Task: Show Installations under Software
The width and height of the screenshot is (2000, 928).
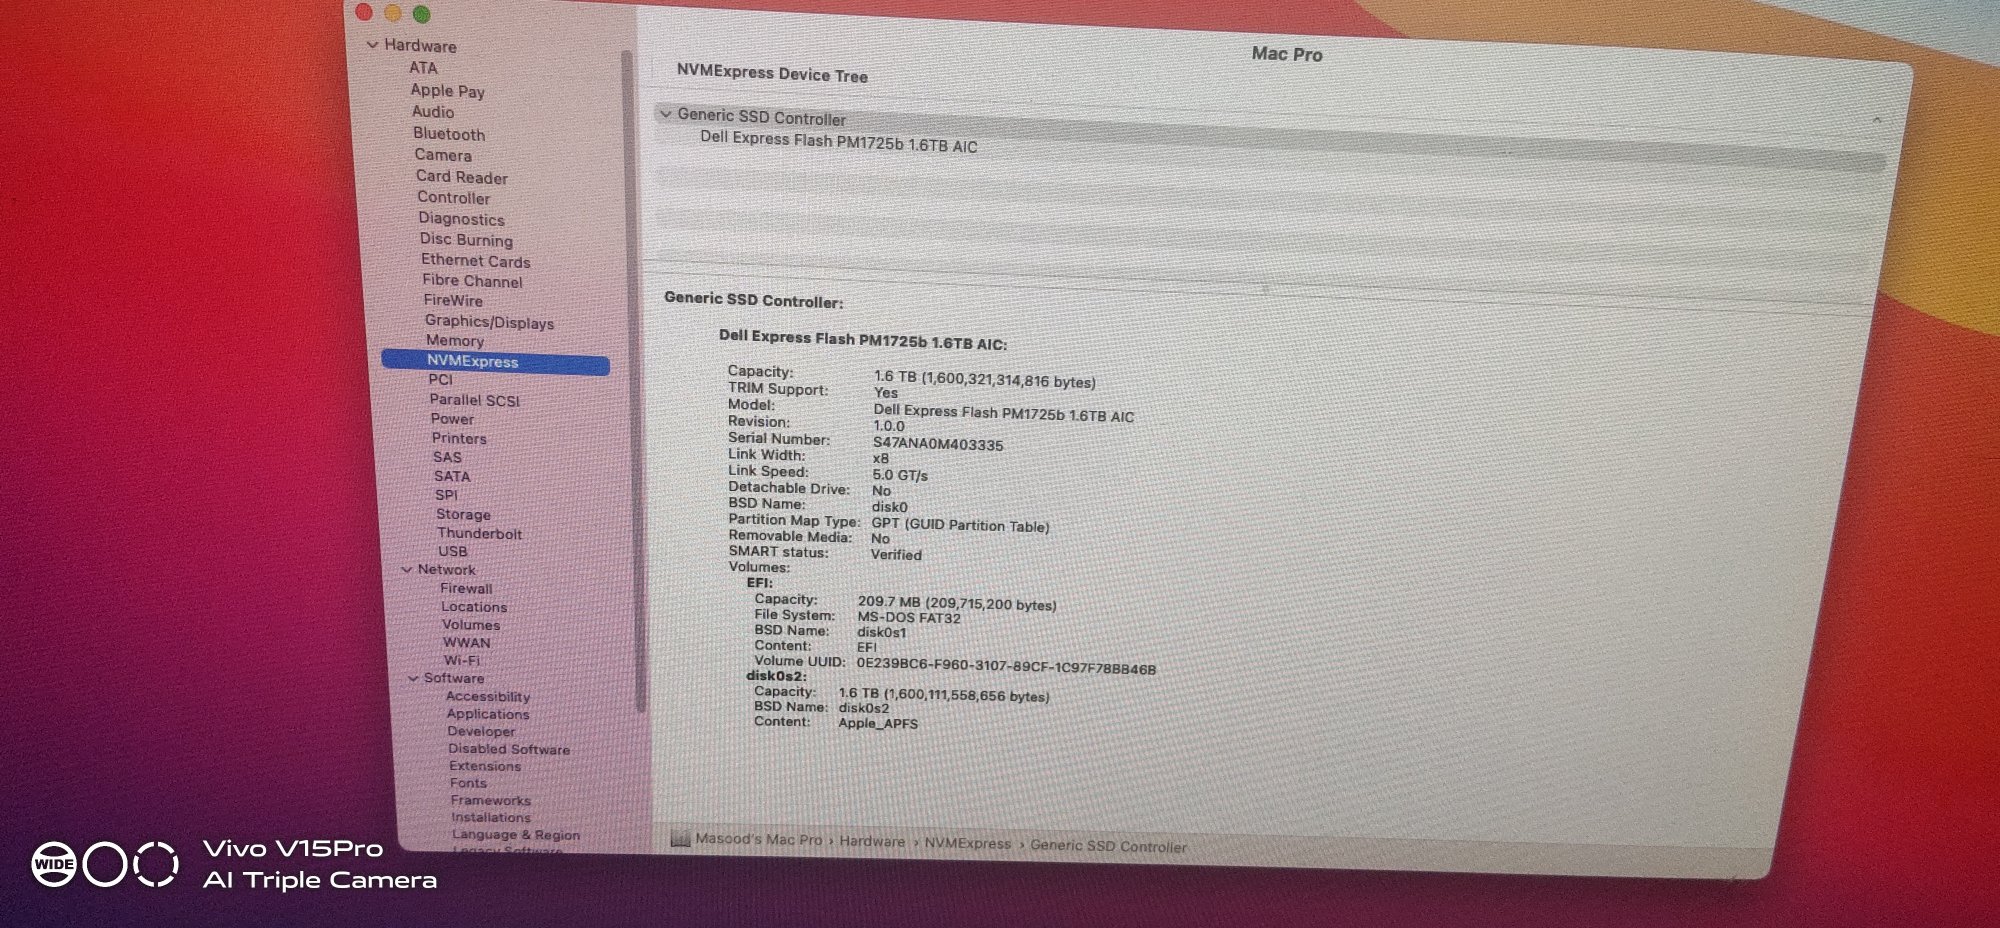Action: (491, 817)
